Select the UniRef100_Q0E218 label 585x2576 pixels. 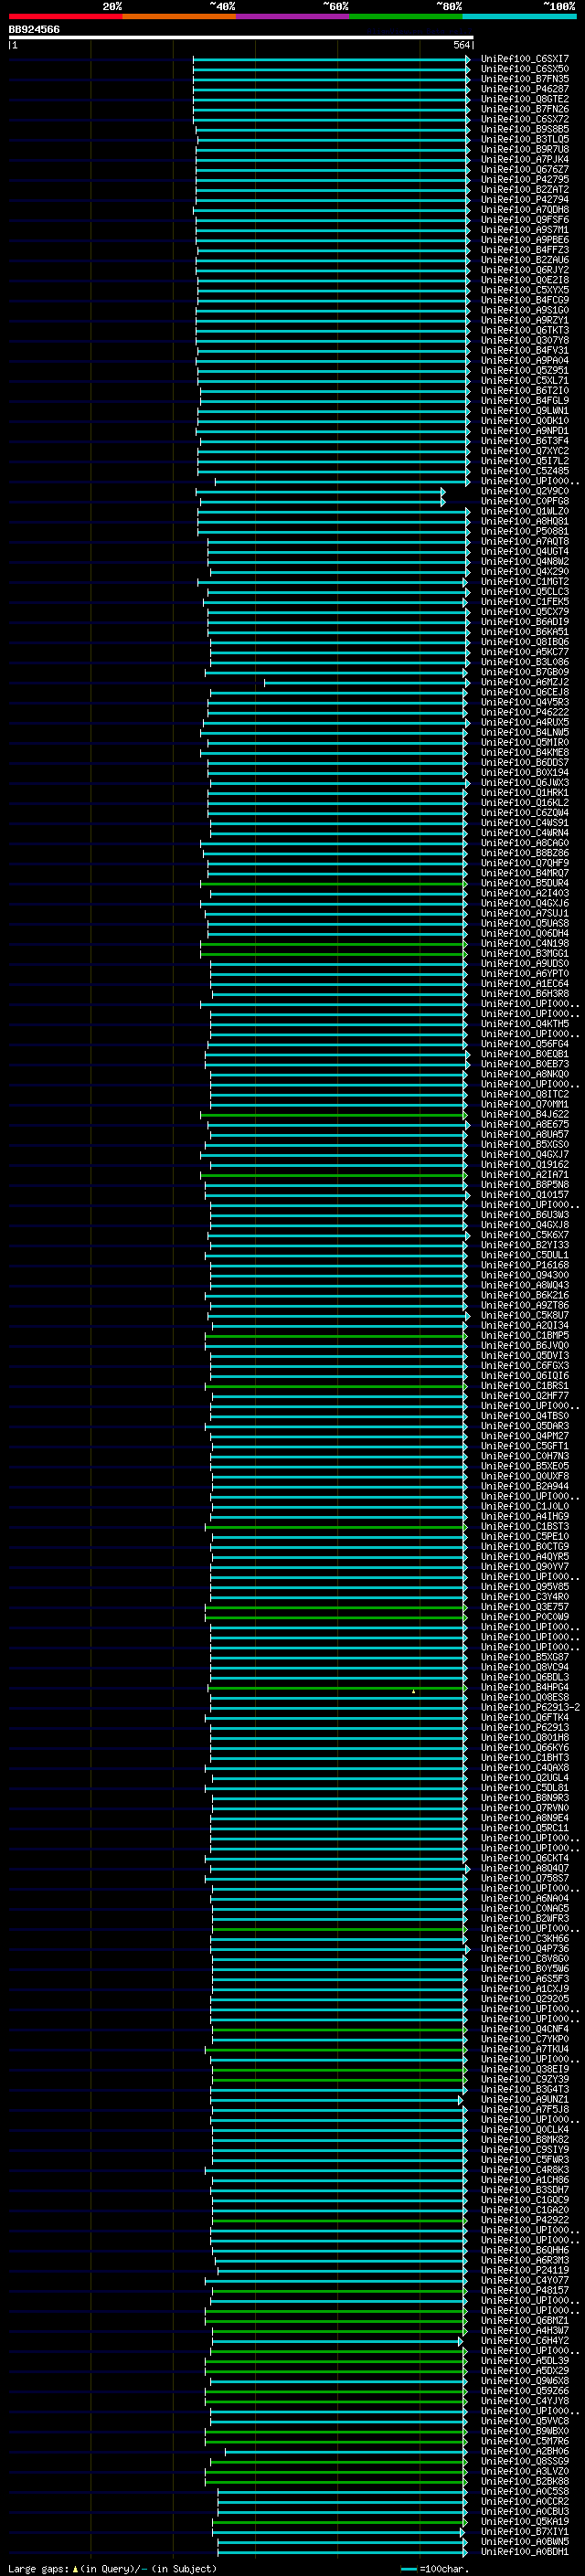click(x=525, y=280)
